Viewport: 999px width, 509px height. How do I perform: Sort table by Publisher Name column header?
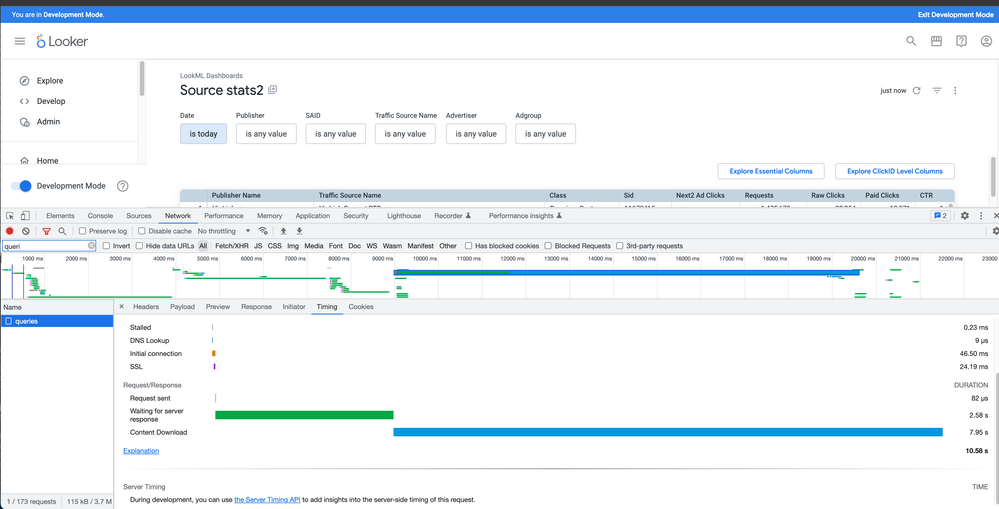point(236,195)
